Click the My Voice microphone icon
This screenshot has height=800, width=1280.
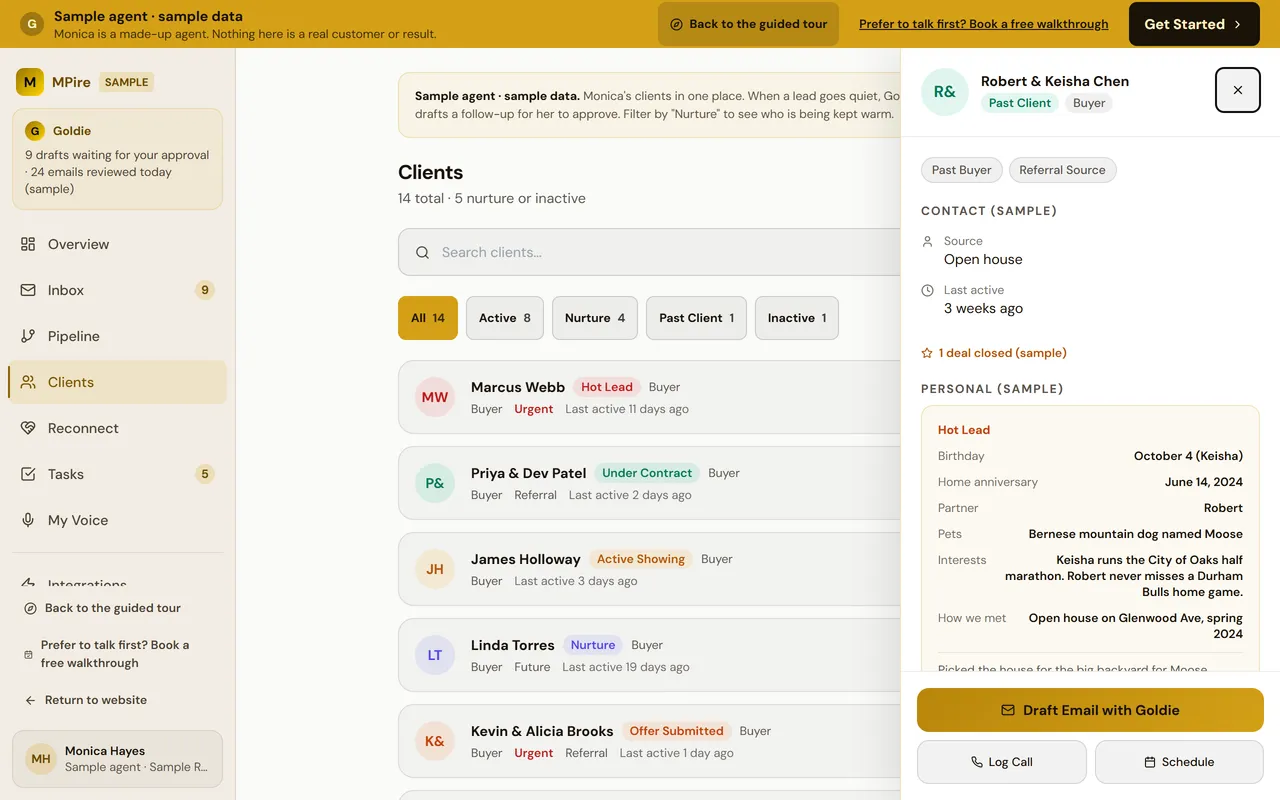click(28, 520)
